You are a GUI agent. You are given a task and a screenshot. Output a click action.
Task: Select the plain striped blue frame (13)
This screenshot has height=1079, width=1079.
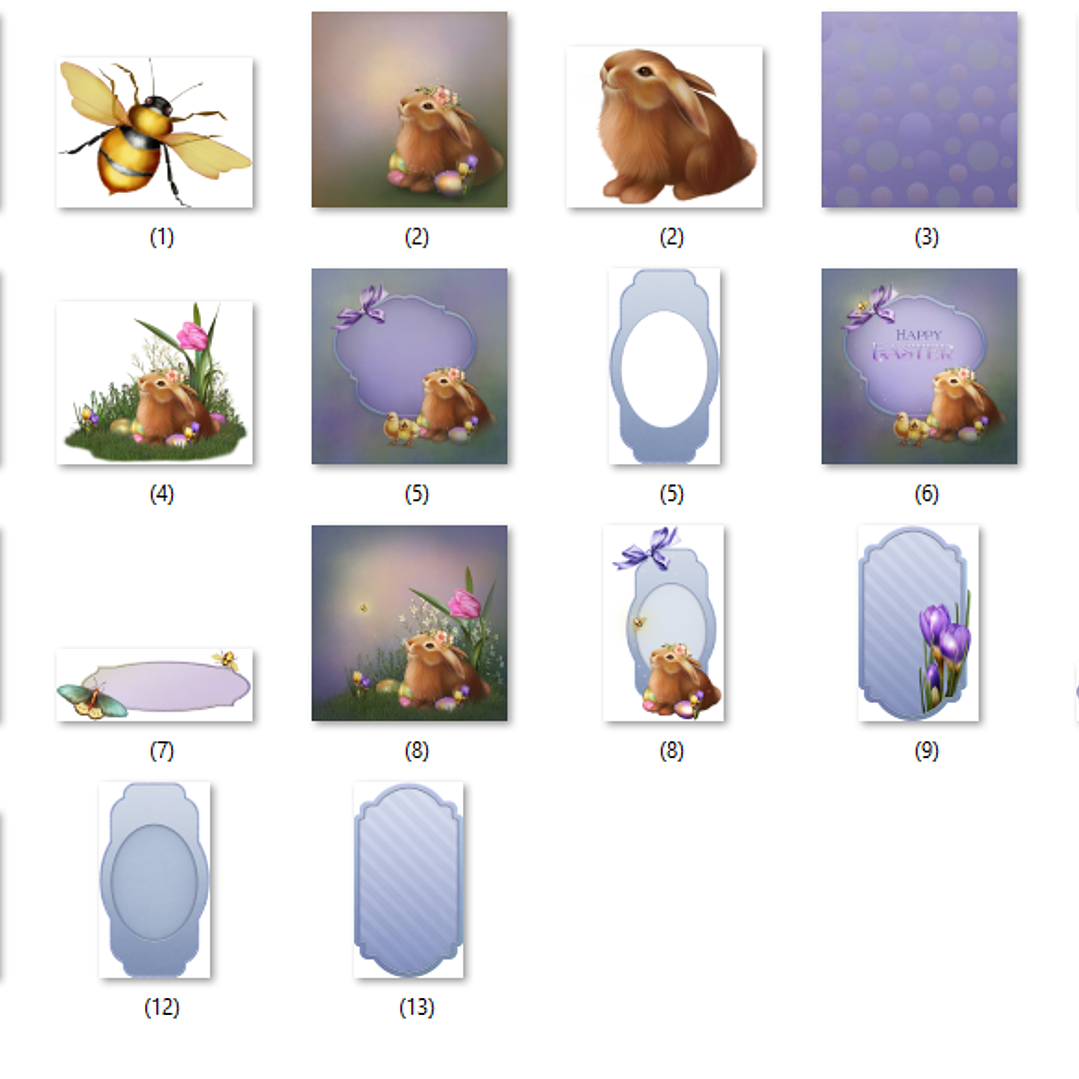tap(409, 880)
